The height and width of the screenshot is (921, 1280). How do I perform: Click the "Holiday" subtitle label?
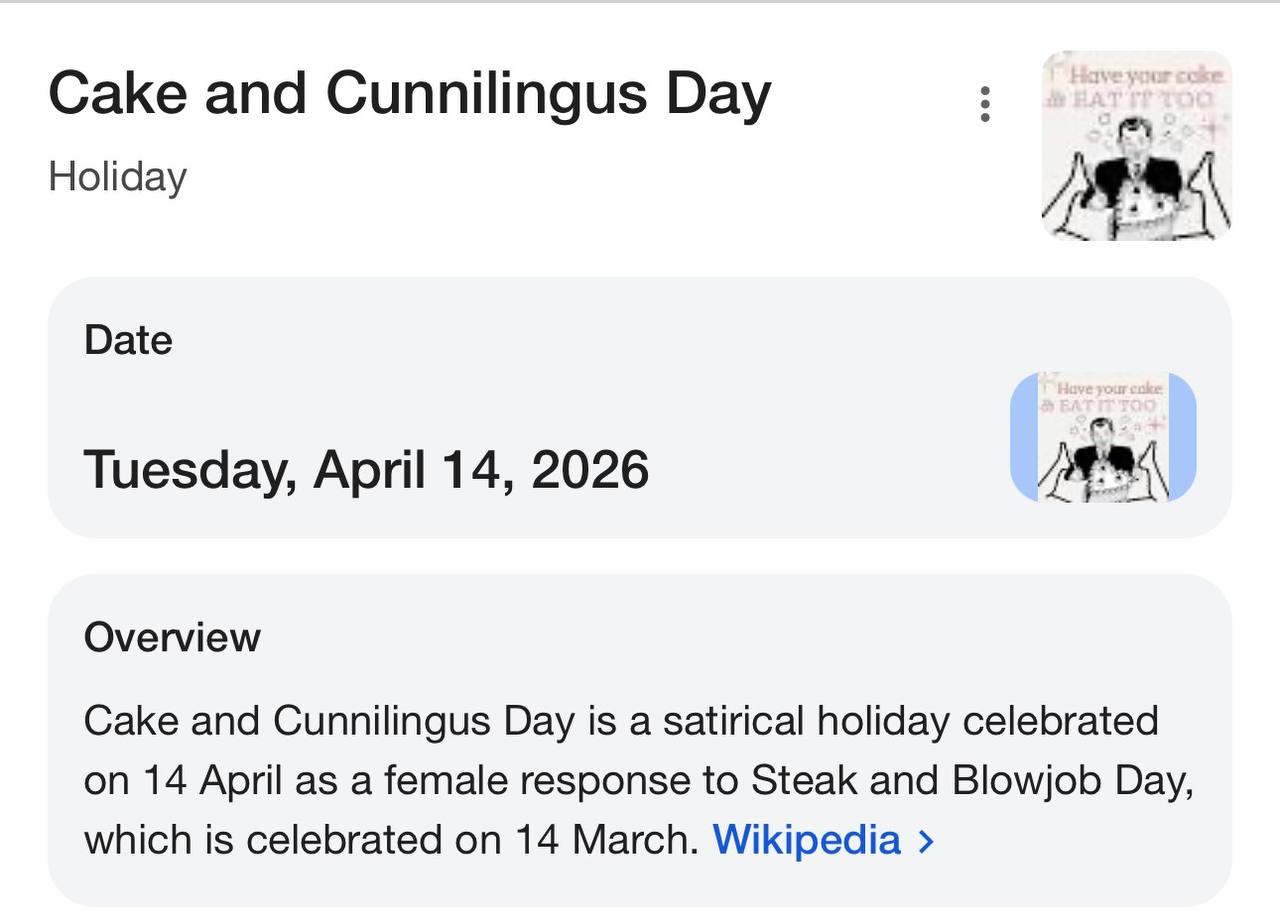pyautogui.click(x=117, y=177)
